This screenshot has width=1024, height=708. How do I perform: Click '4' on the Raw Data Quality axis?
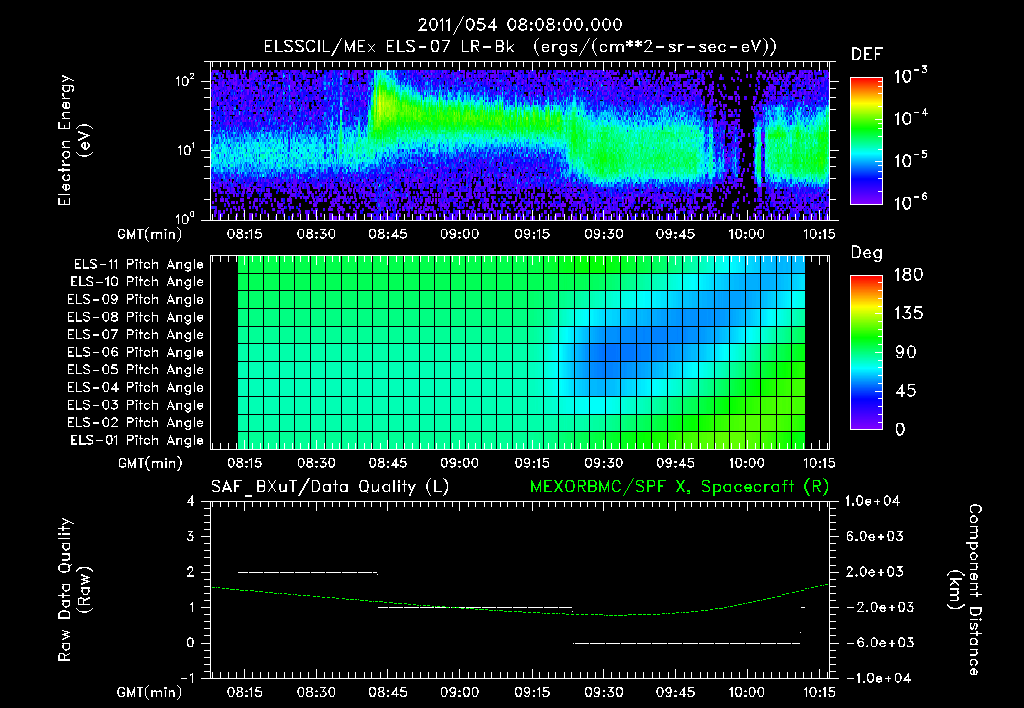point(191,501)
